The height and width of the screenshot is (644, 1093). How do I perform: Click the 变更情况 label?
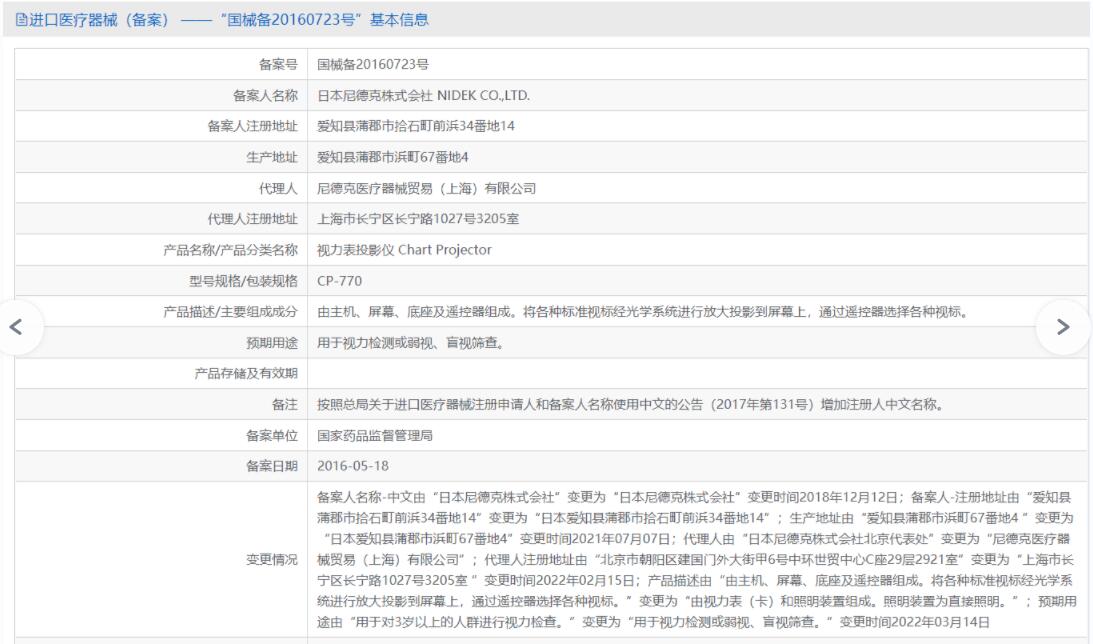pyautogui.click(x=272, y=560)
